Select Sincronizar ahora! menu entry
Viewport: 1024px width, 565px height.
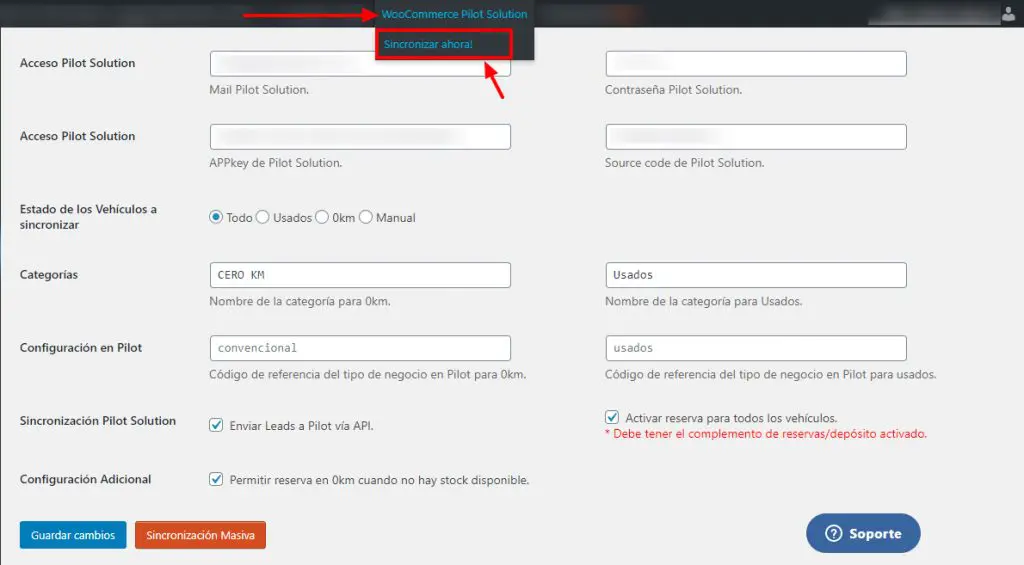(428, 45)
